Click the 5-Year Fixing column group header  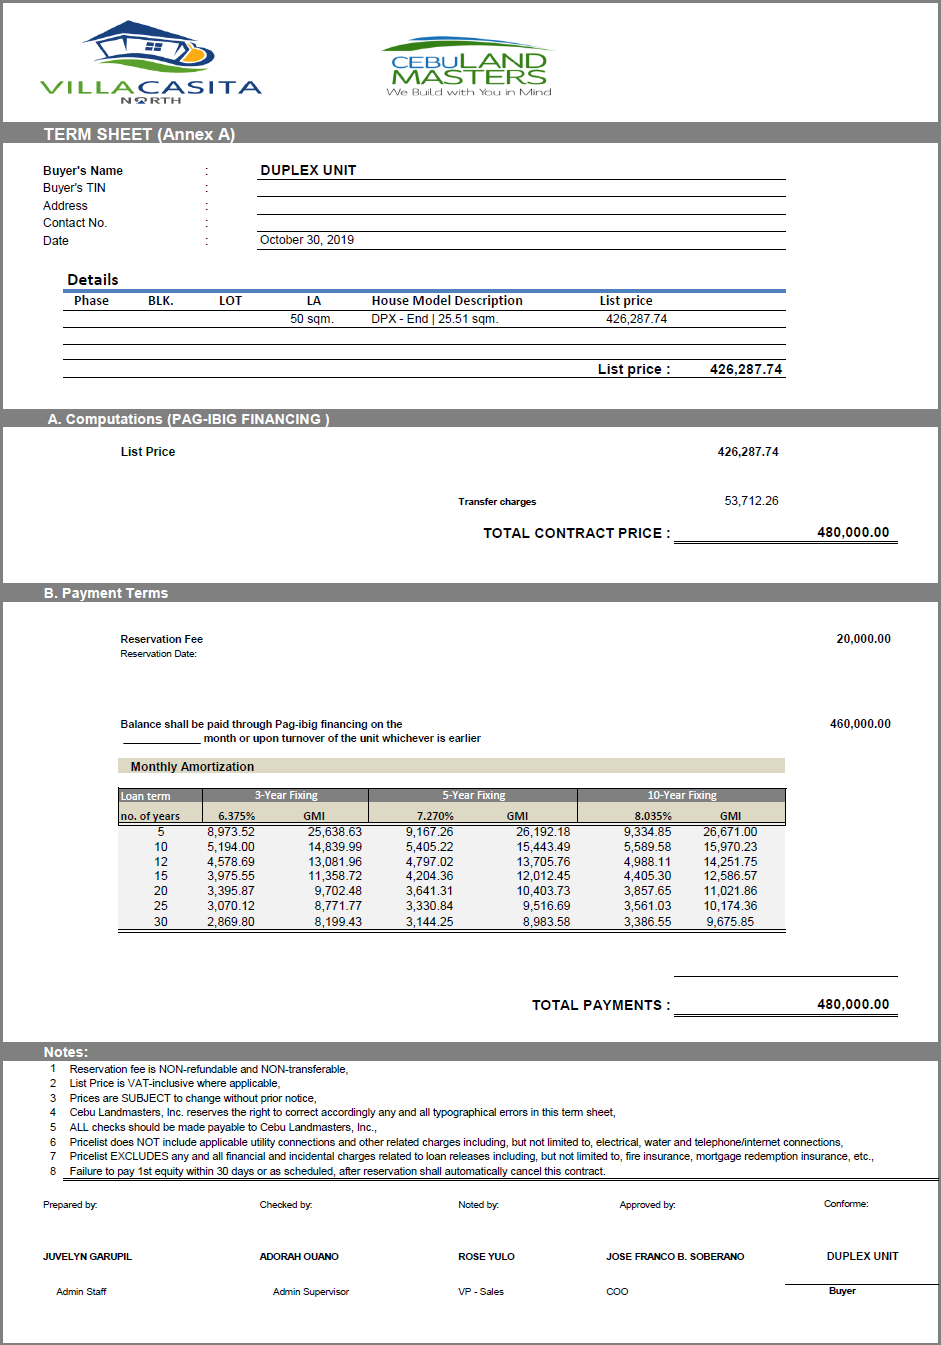(x=474, y=796)
